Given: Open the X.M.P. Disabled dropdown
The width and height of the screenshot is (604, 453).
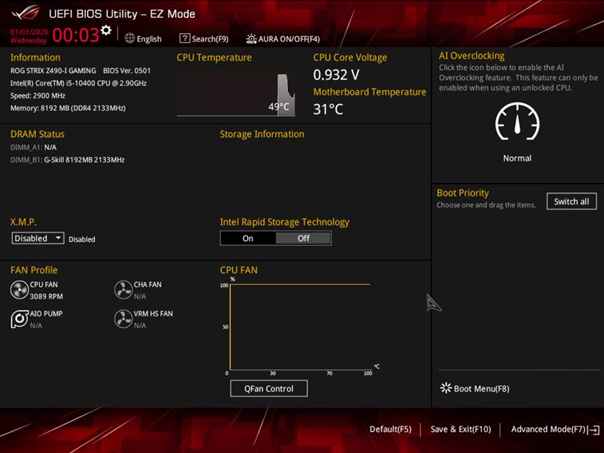Looking at the screenshot, I should [x=38, y=238].
